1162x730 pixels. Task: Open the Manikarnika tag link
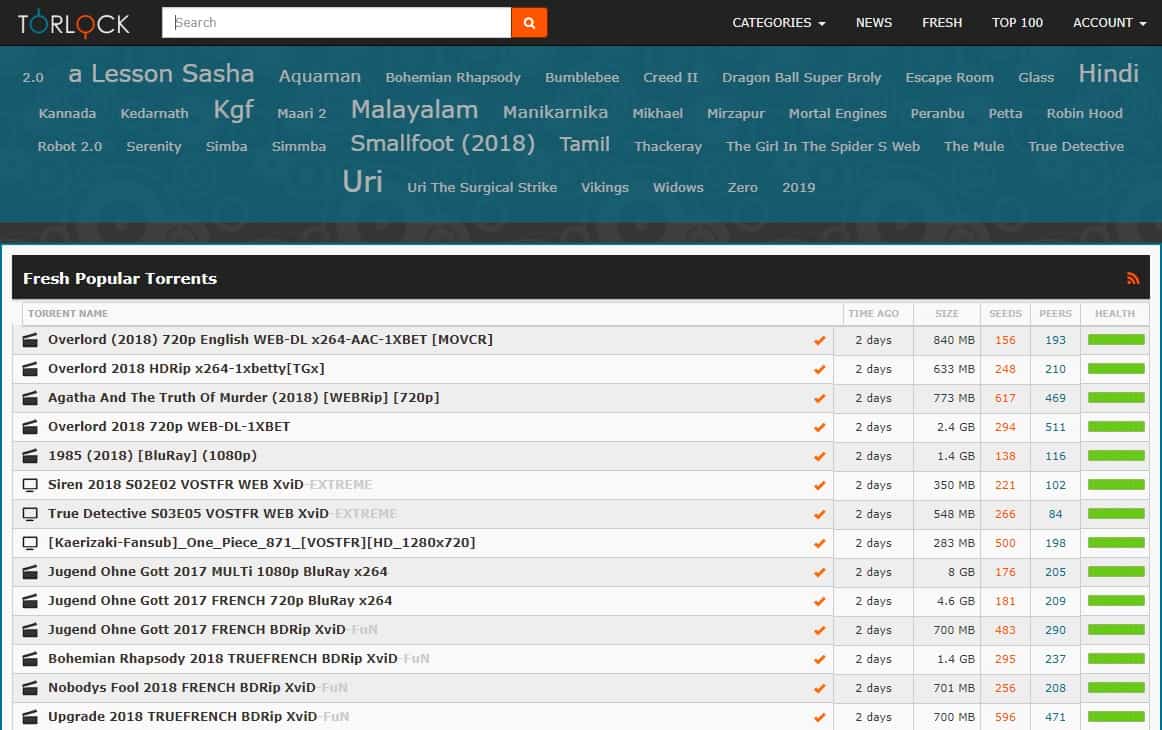coord(555,112)
